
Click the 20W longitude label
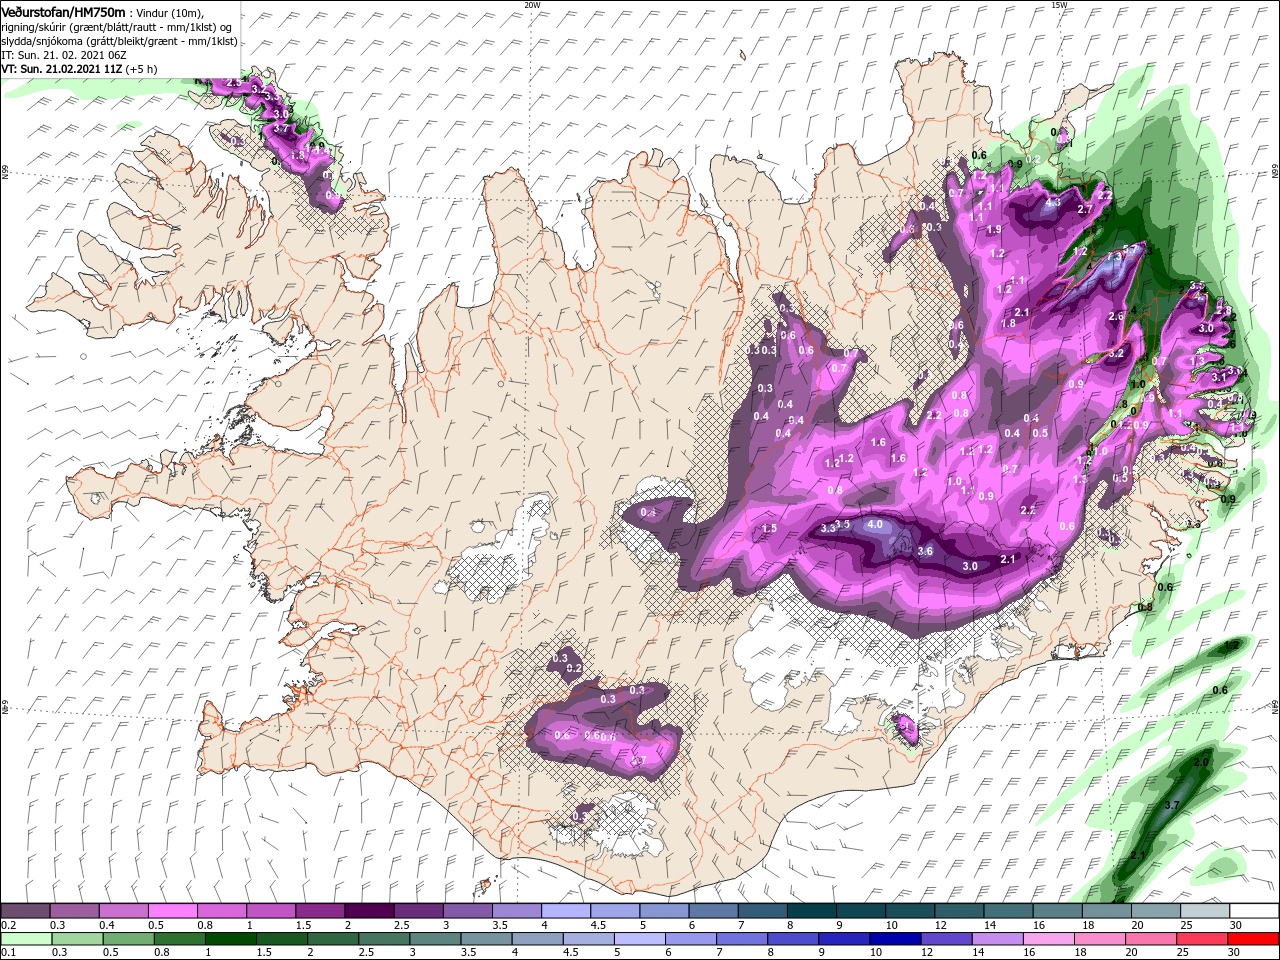pyautogui.click(x=532, y=5)
